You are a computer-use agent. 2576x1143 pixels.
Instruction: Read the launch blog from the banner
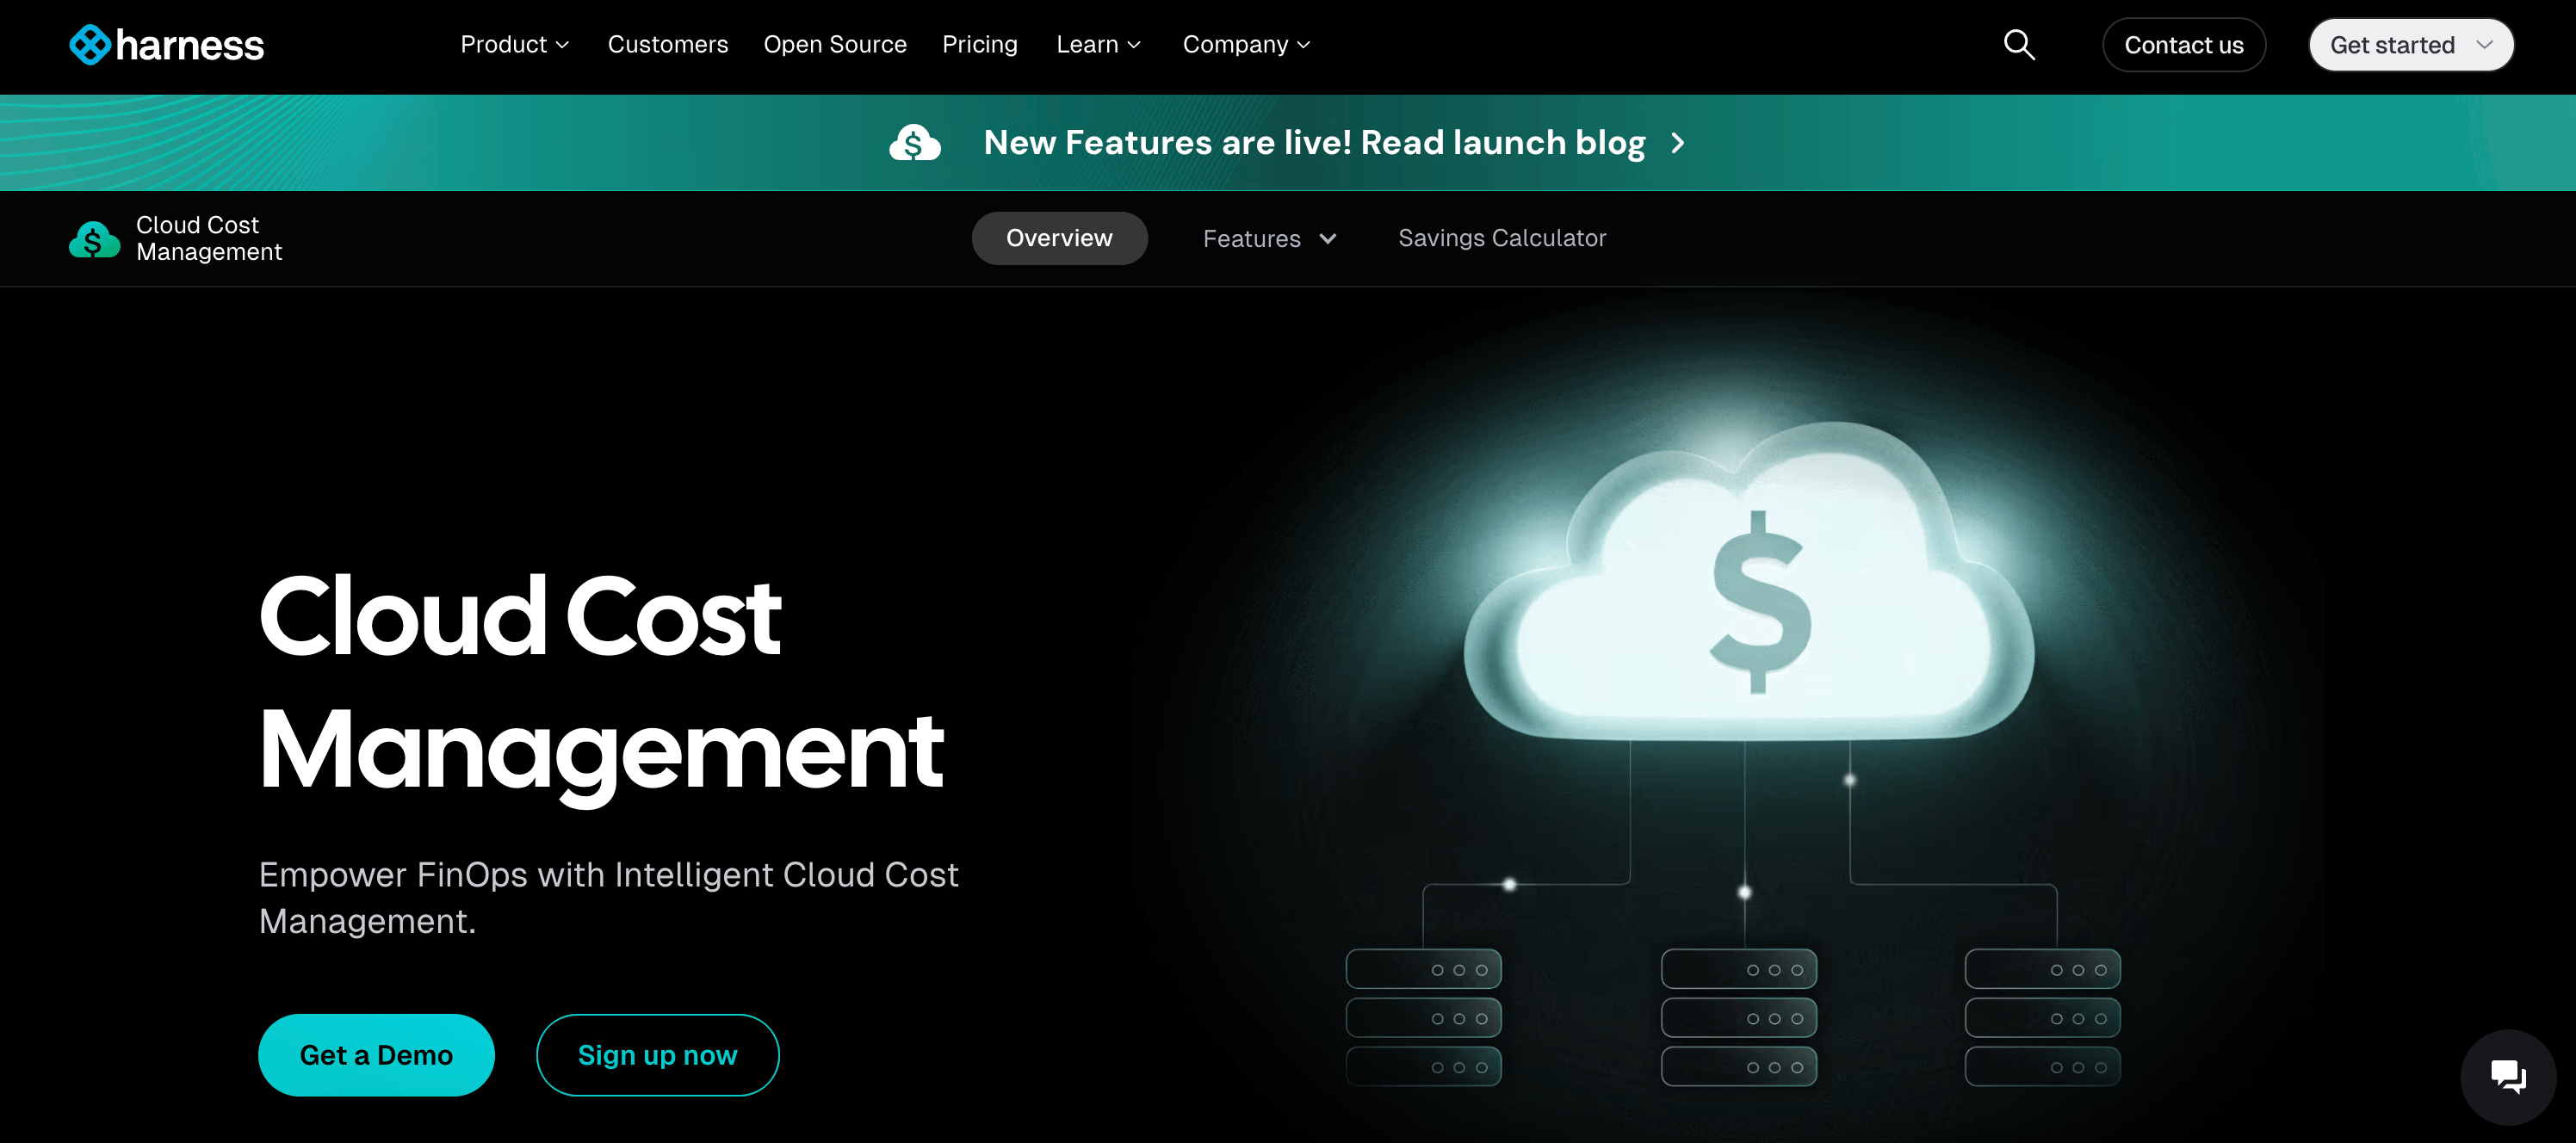coord(1314,143)
